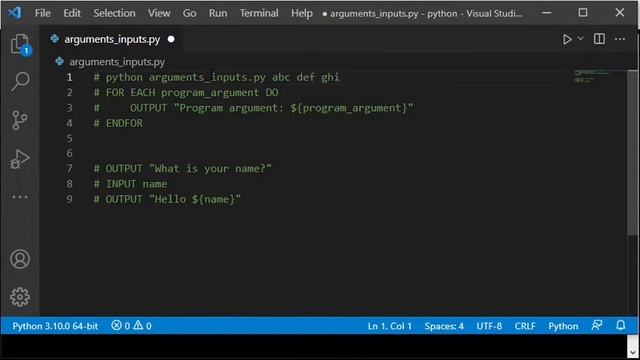Click the feedback icon in status bar
Image resolution: width=640 pixels, height=360 pixels.
(x=597, y=325)
